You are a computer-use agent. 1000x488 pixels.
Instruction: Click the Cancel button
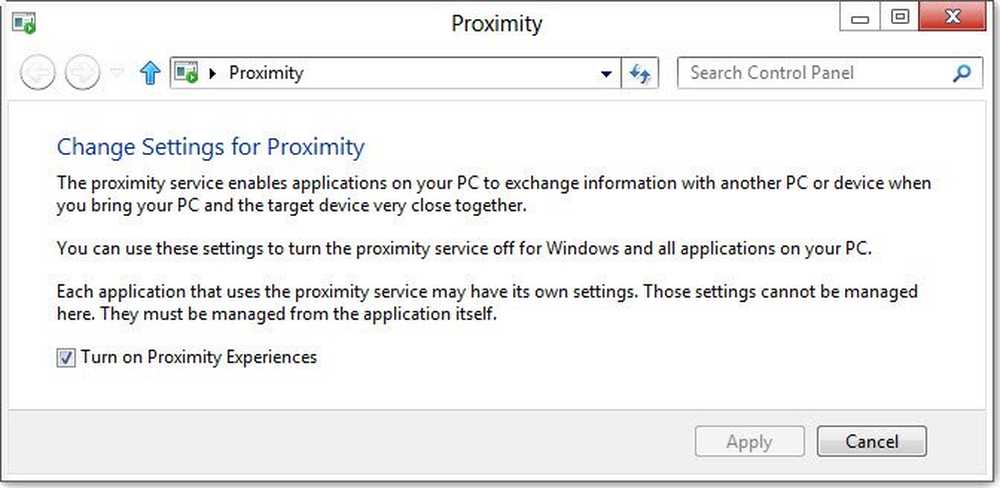pos(871,441)
